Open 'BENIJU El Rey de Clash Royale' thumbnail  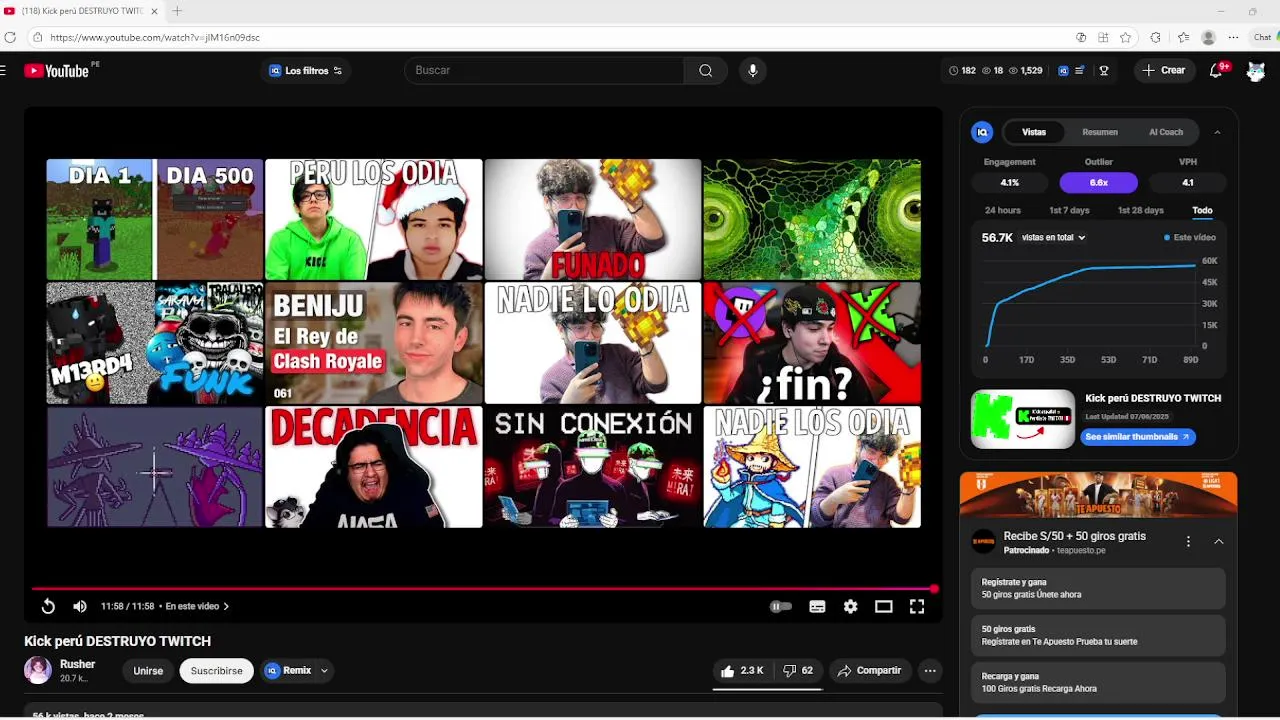pos(374,343)
